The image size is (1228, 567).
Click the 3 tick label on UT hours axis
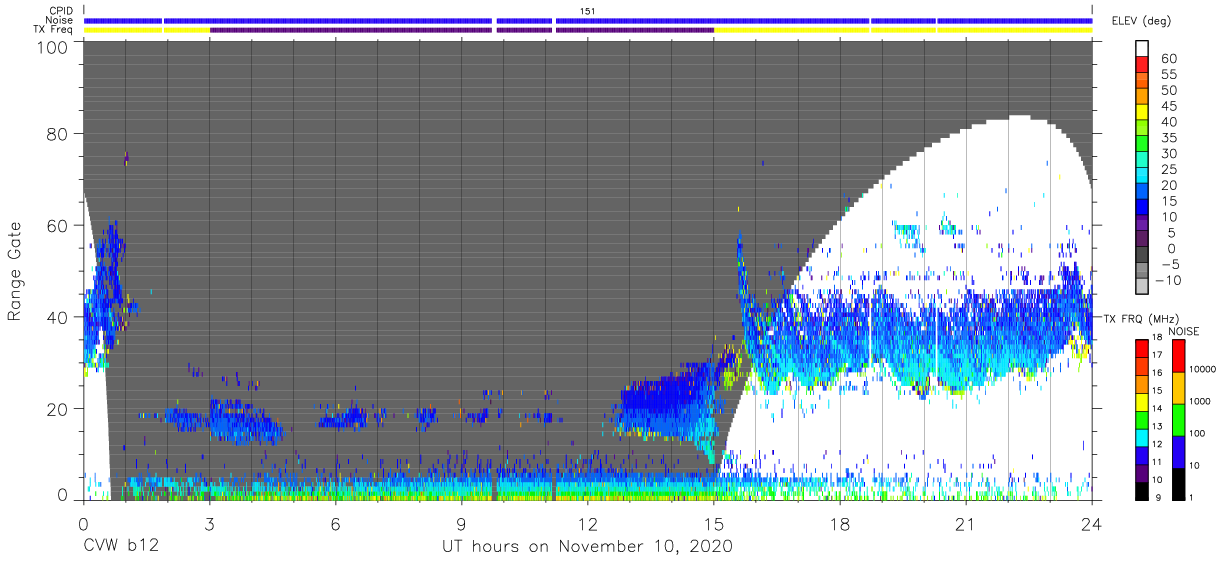209,523
